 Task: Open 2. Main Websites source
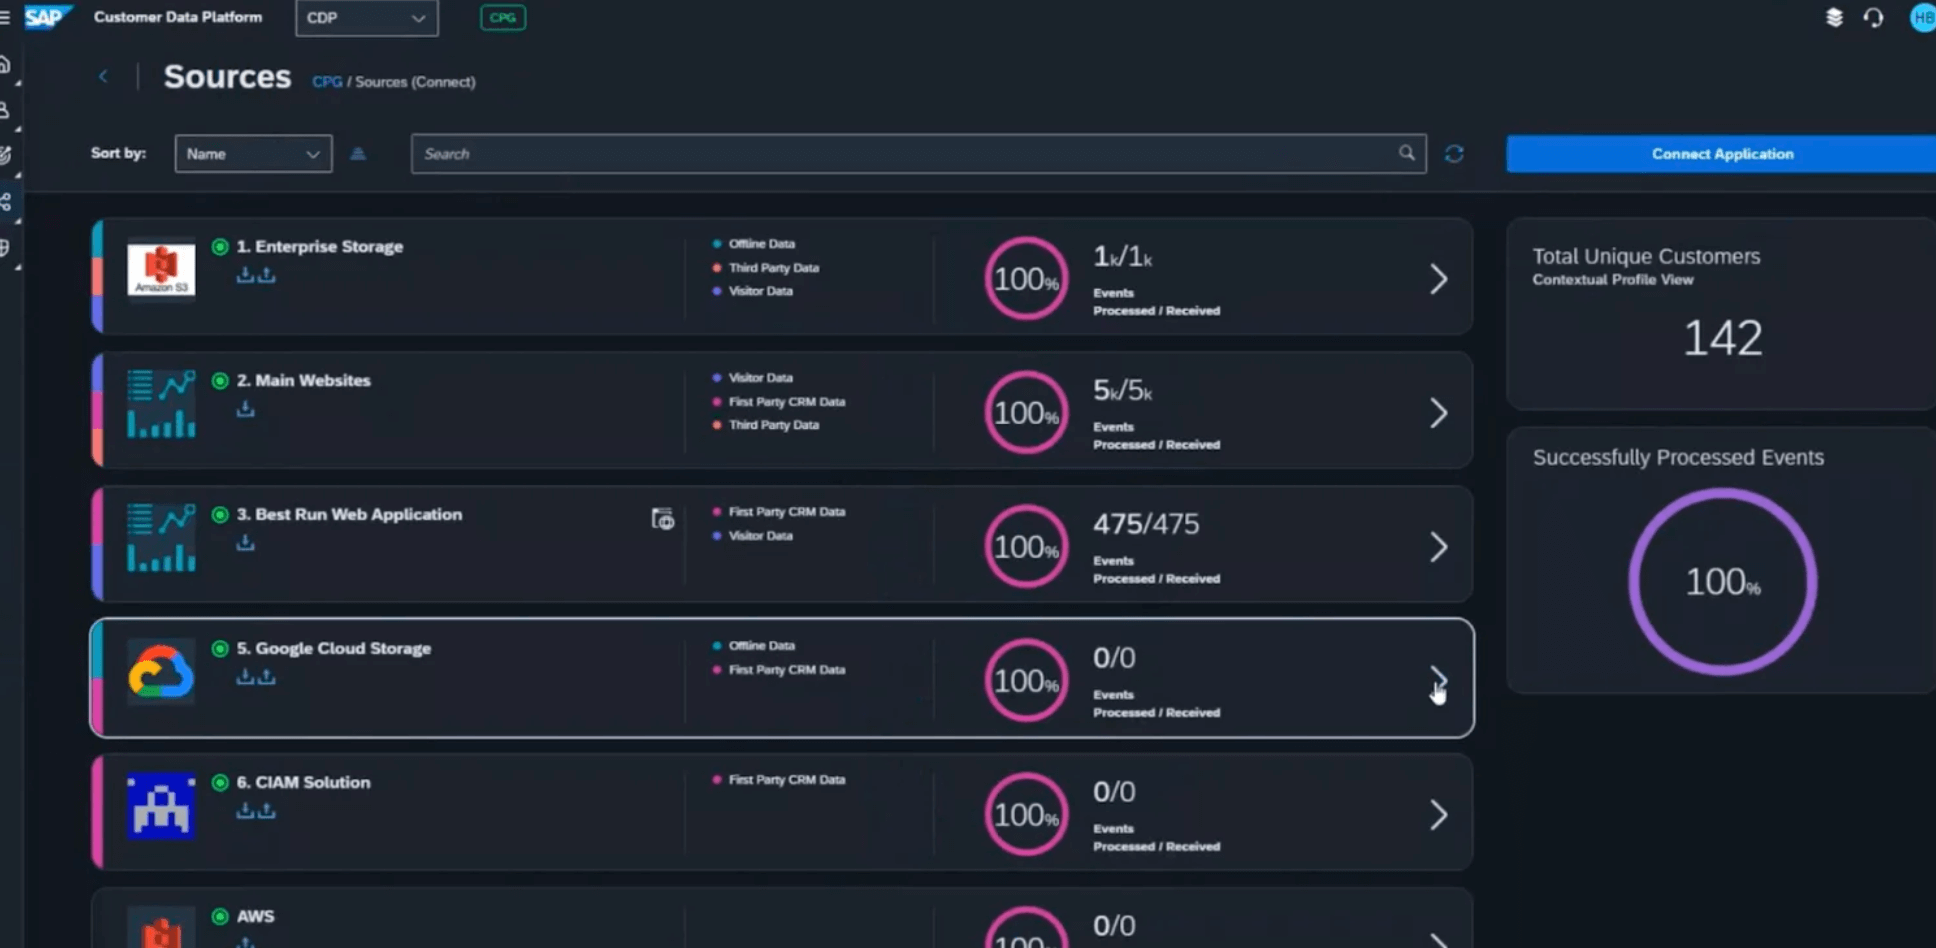click(x=303, y=380)
